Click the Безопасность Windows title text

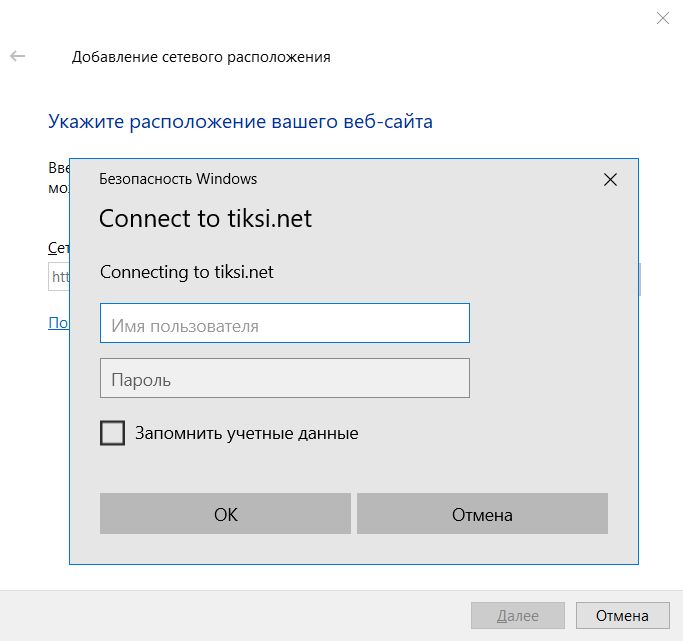(178, 179)
